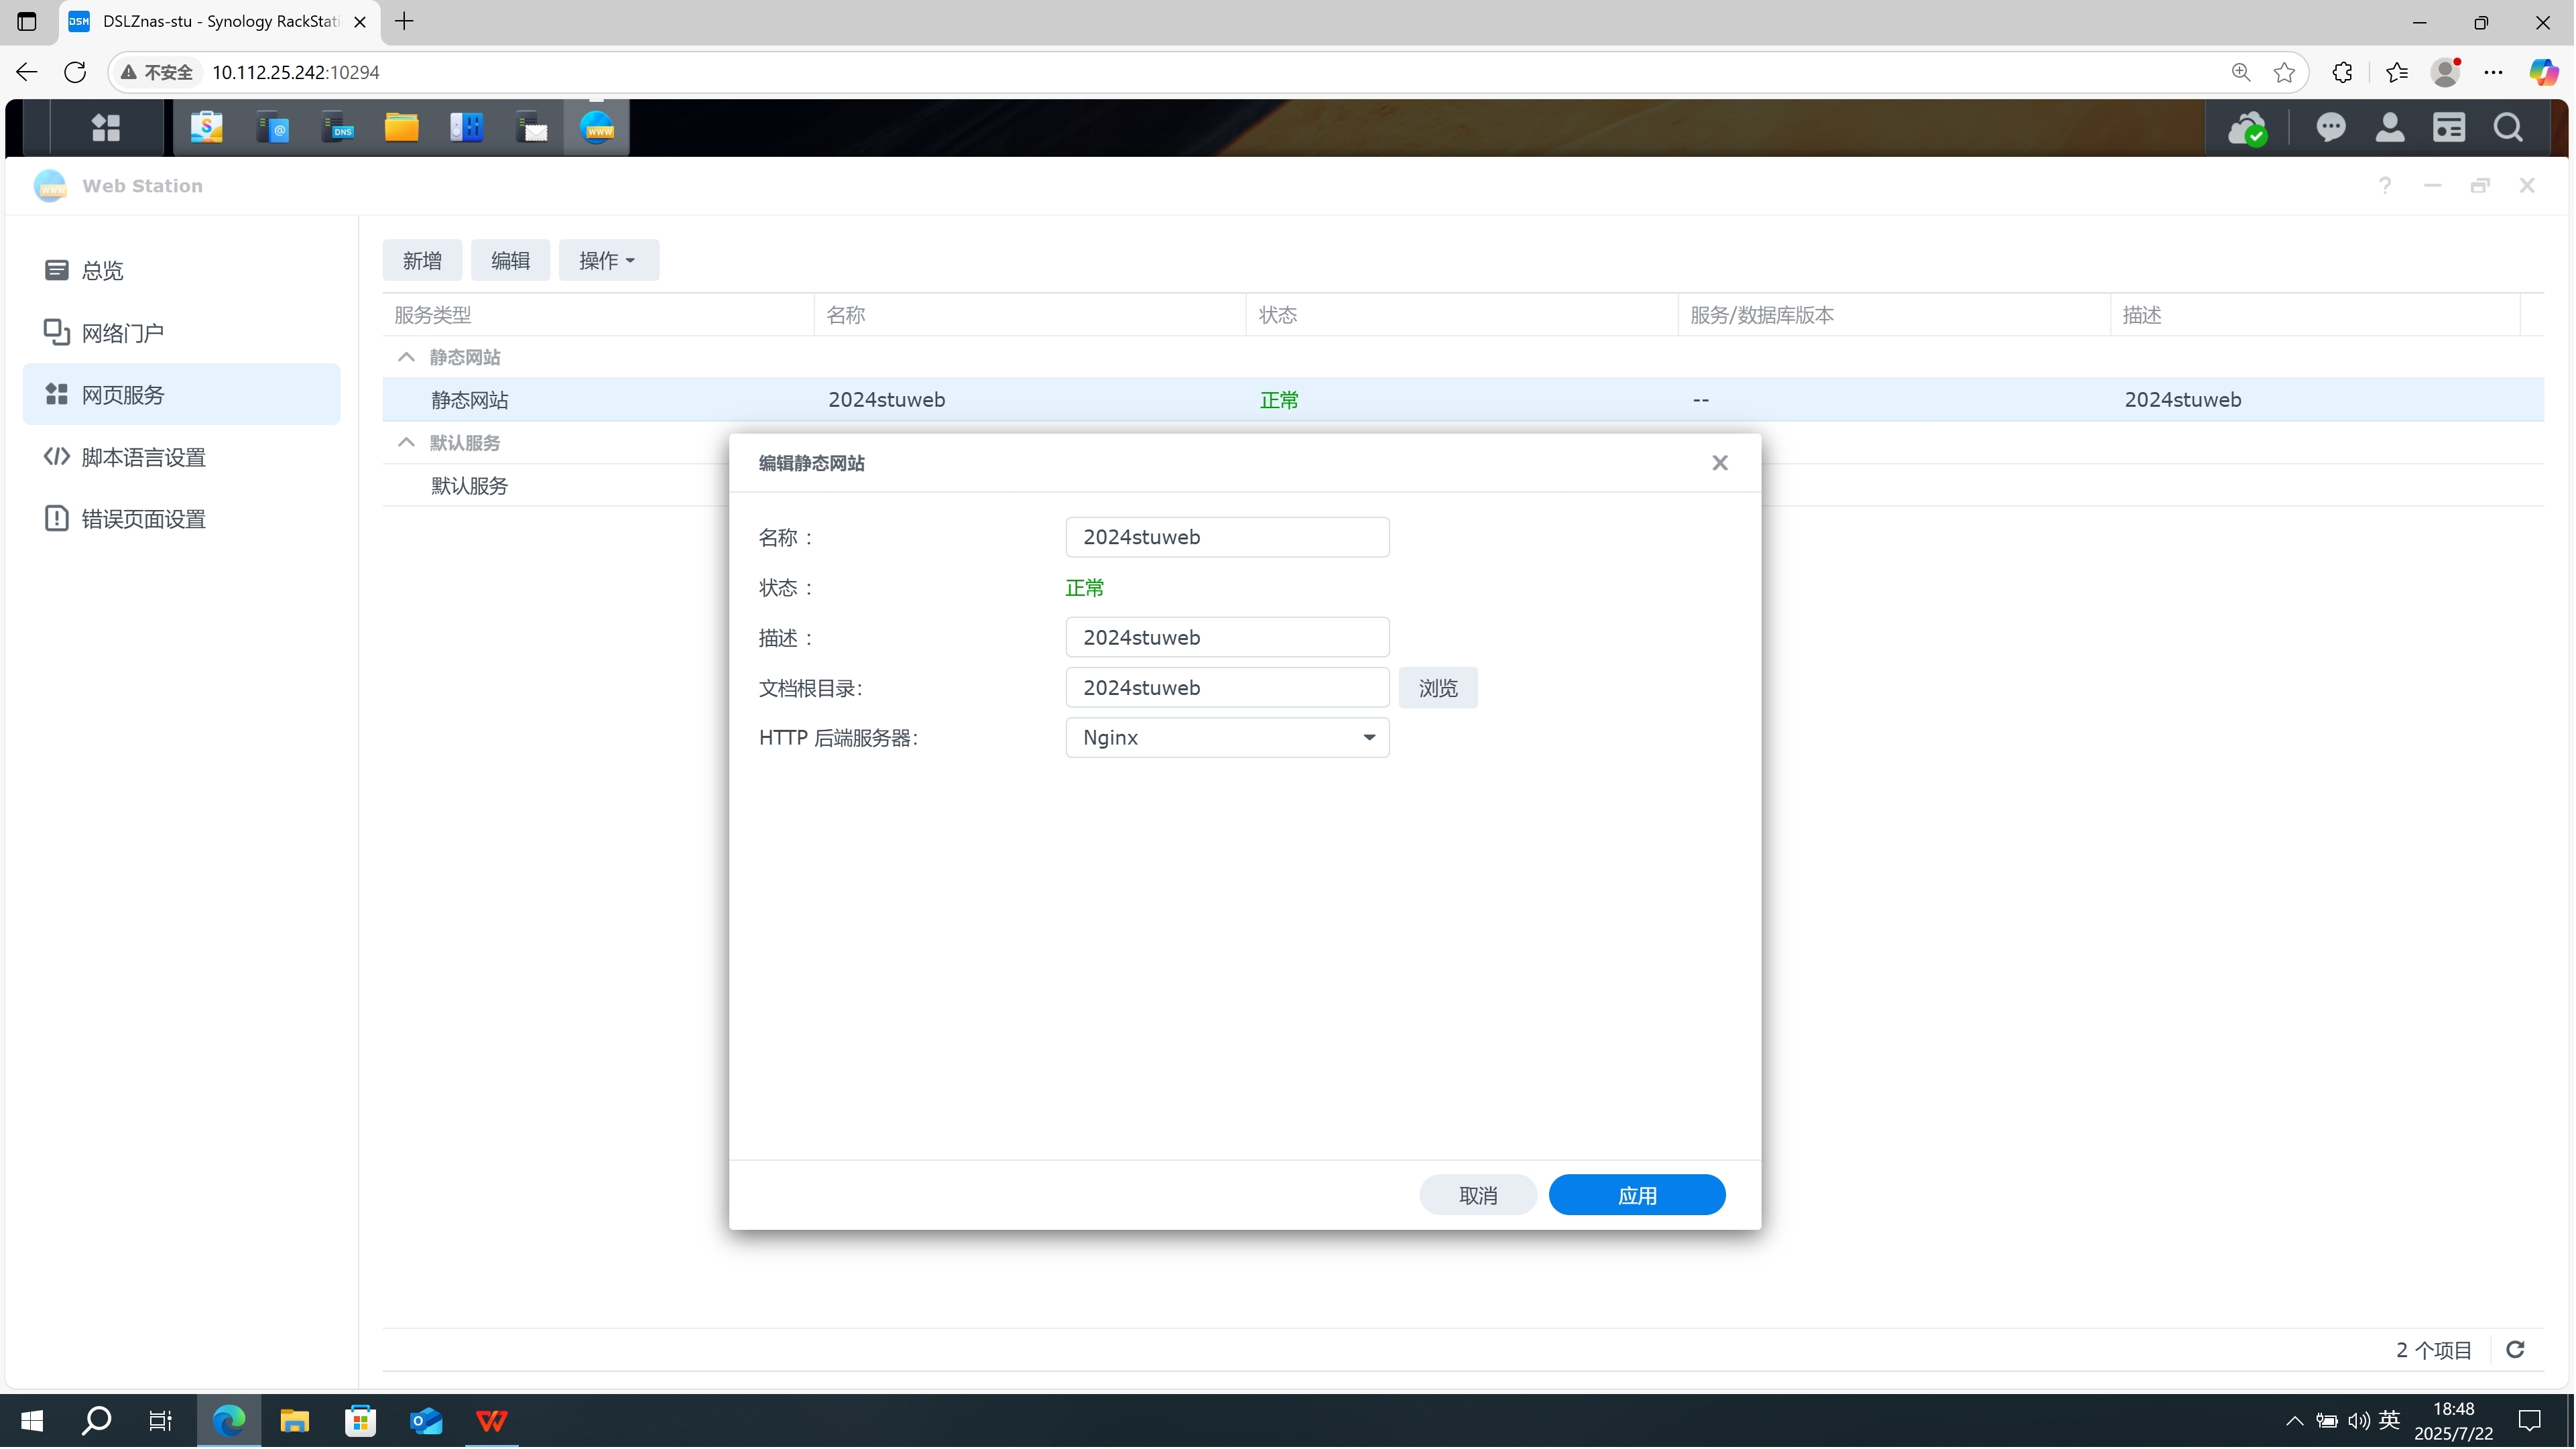Viewport: 2576px width, 1449px height.
Task: Open the Edge profile avatar
Action: [2446, 72]
